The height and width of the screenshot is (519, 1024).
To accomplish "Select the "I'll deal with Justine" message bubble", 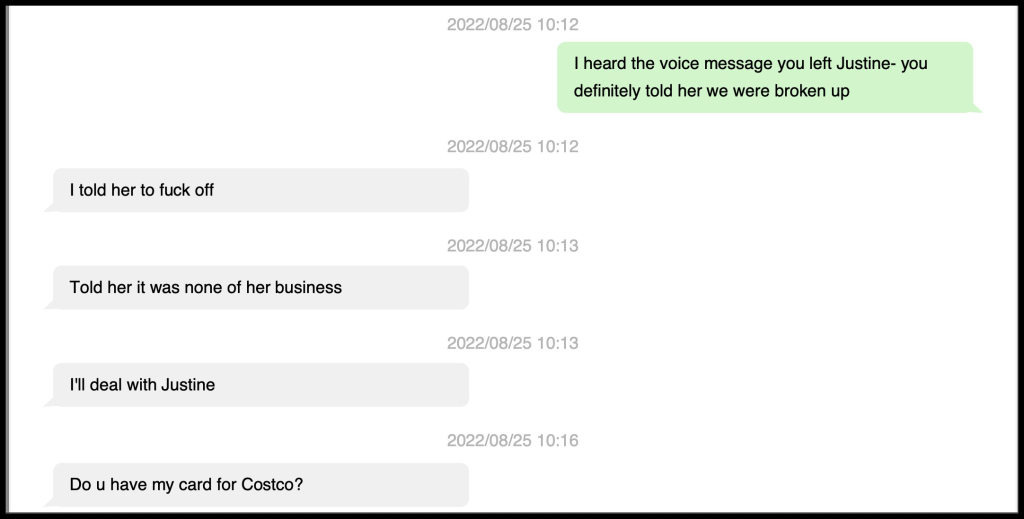I will coord(260,385).
